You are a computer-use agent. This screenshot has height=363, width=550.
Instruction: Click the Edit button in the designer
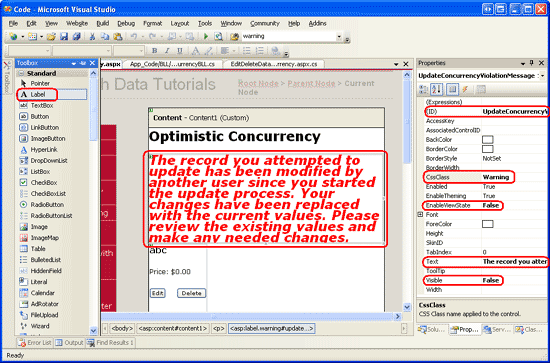click(157, 293)
